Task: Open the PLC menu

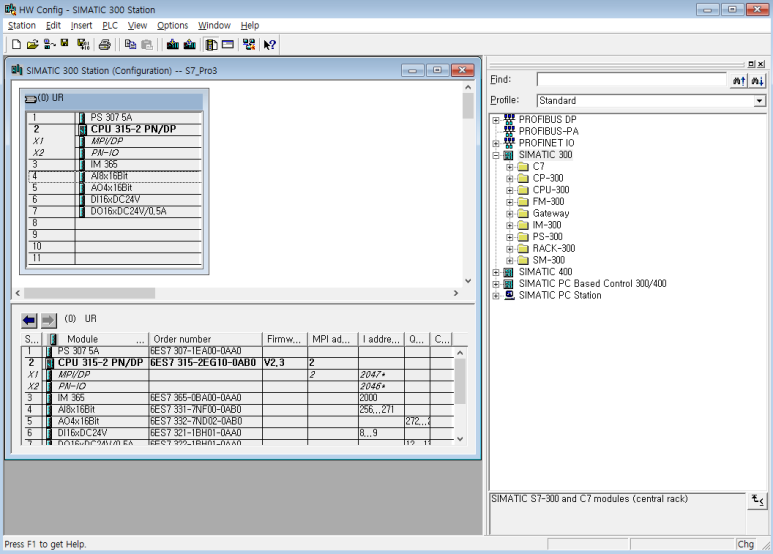Action: click(x=110, y=26)
